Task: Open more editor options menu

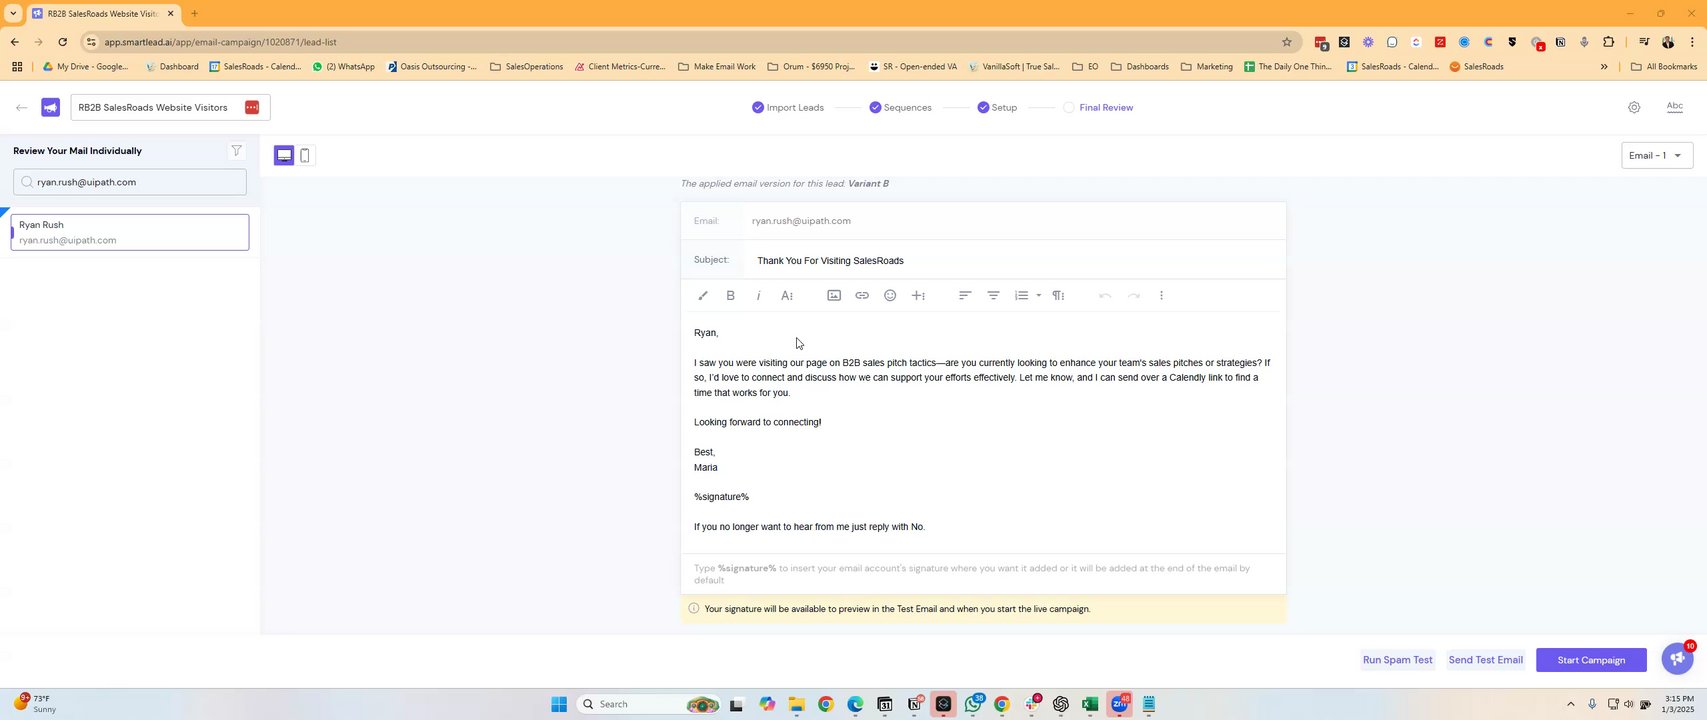Action: [1161, 296]
